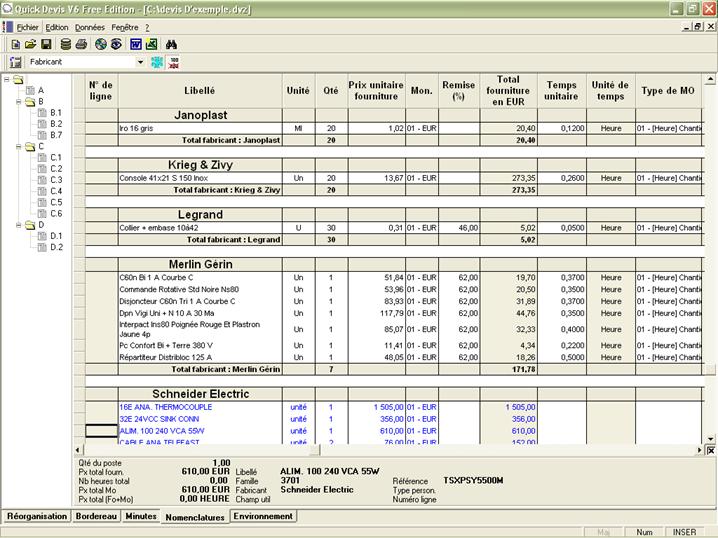Click the Open folder toolbar icon

(31, 44)
